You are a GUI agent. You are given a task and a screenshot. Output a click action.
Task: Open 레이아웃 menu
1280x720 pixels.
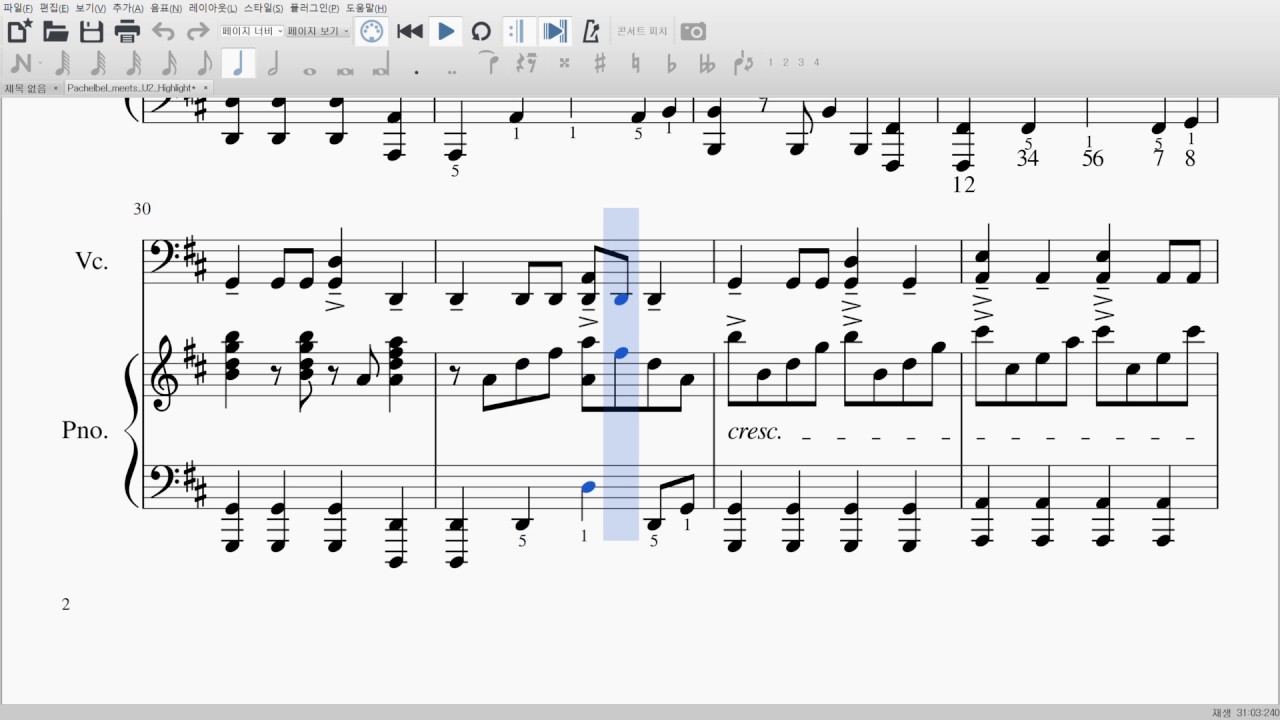(x=213, y=8)
